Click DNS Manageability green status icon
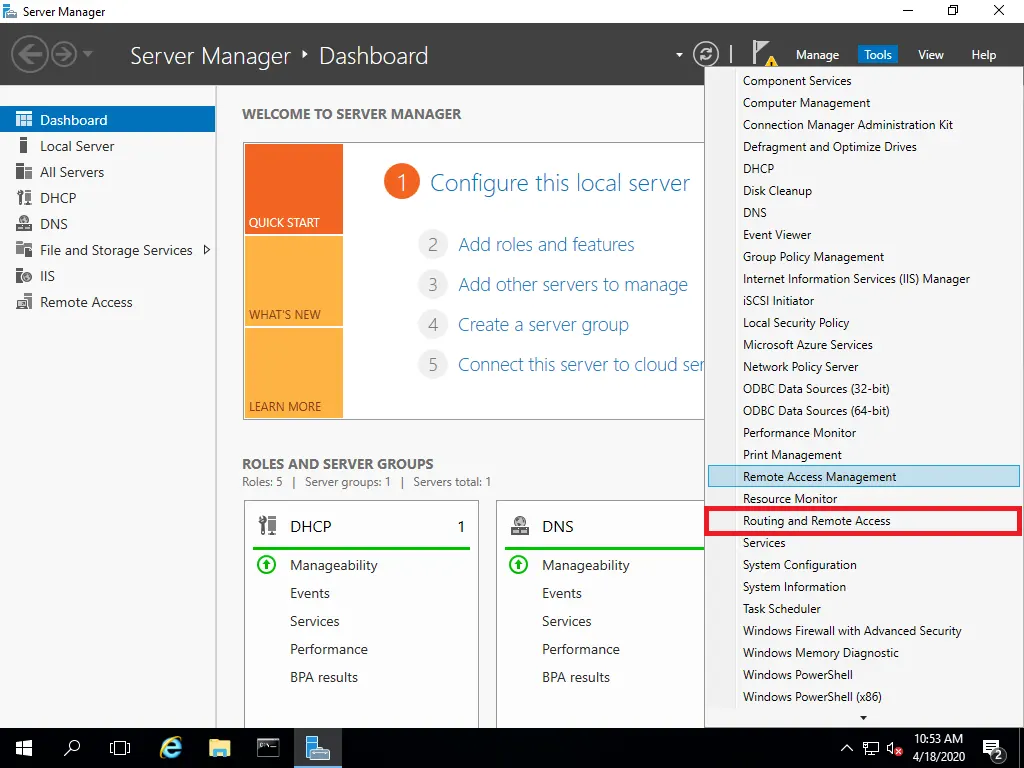 519,564
